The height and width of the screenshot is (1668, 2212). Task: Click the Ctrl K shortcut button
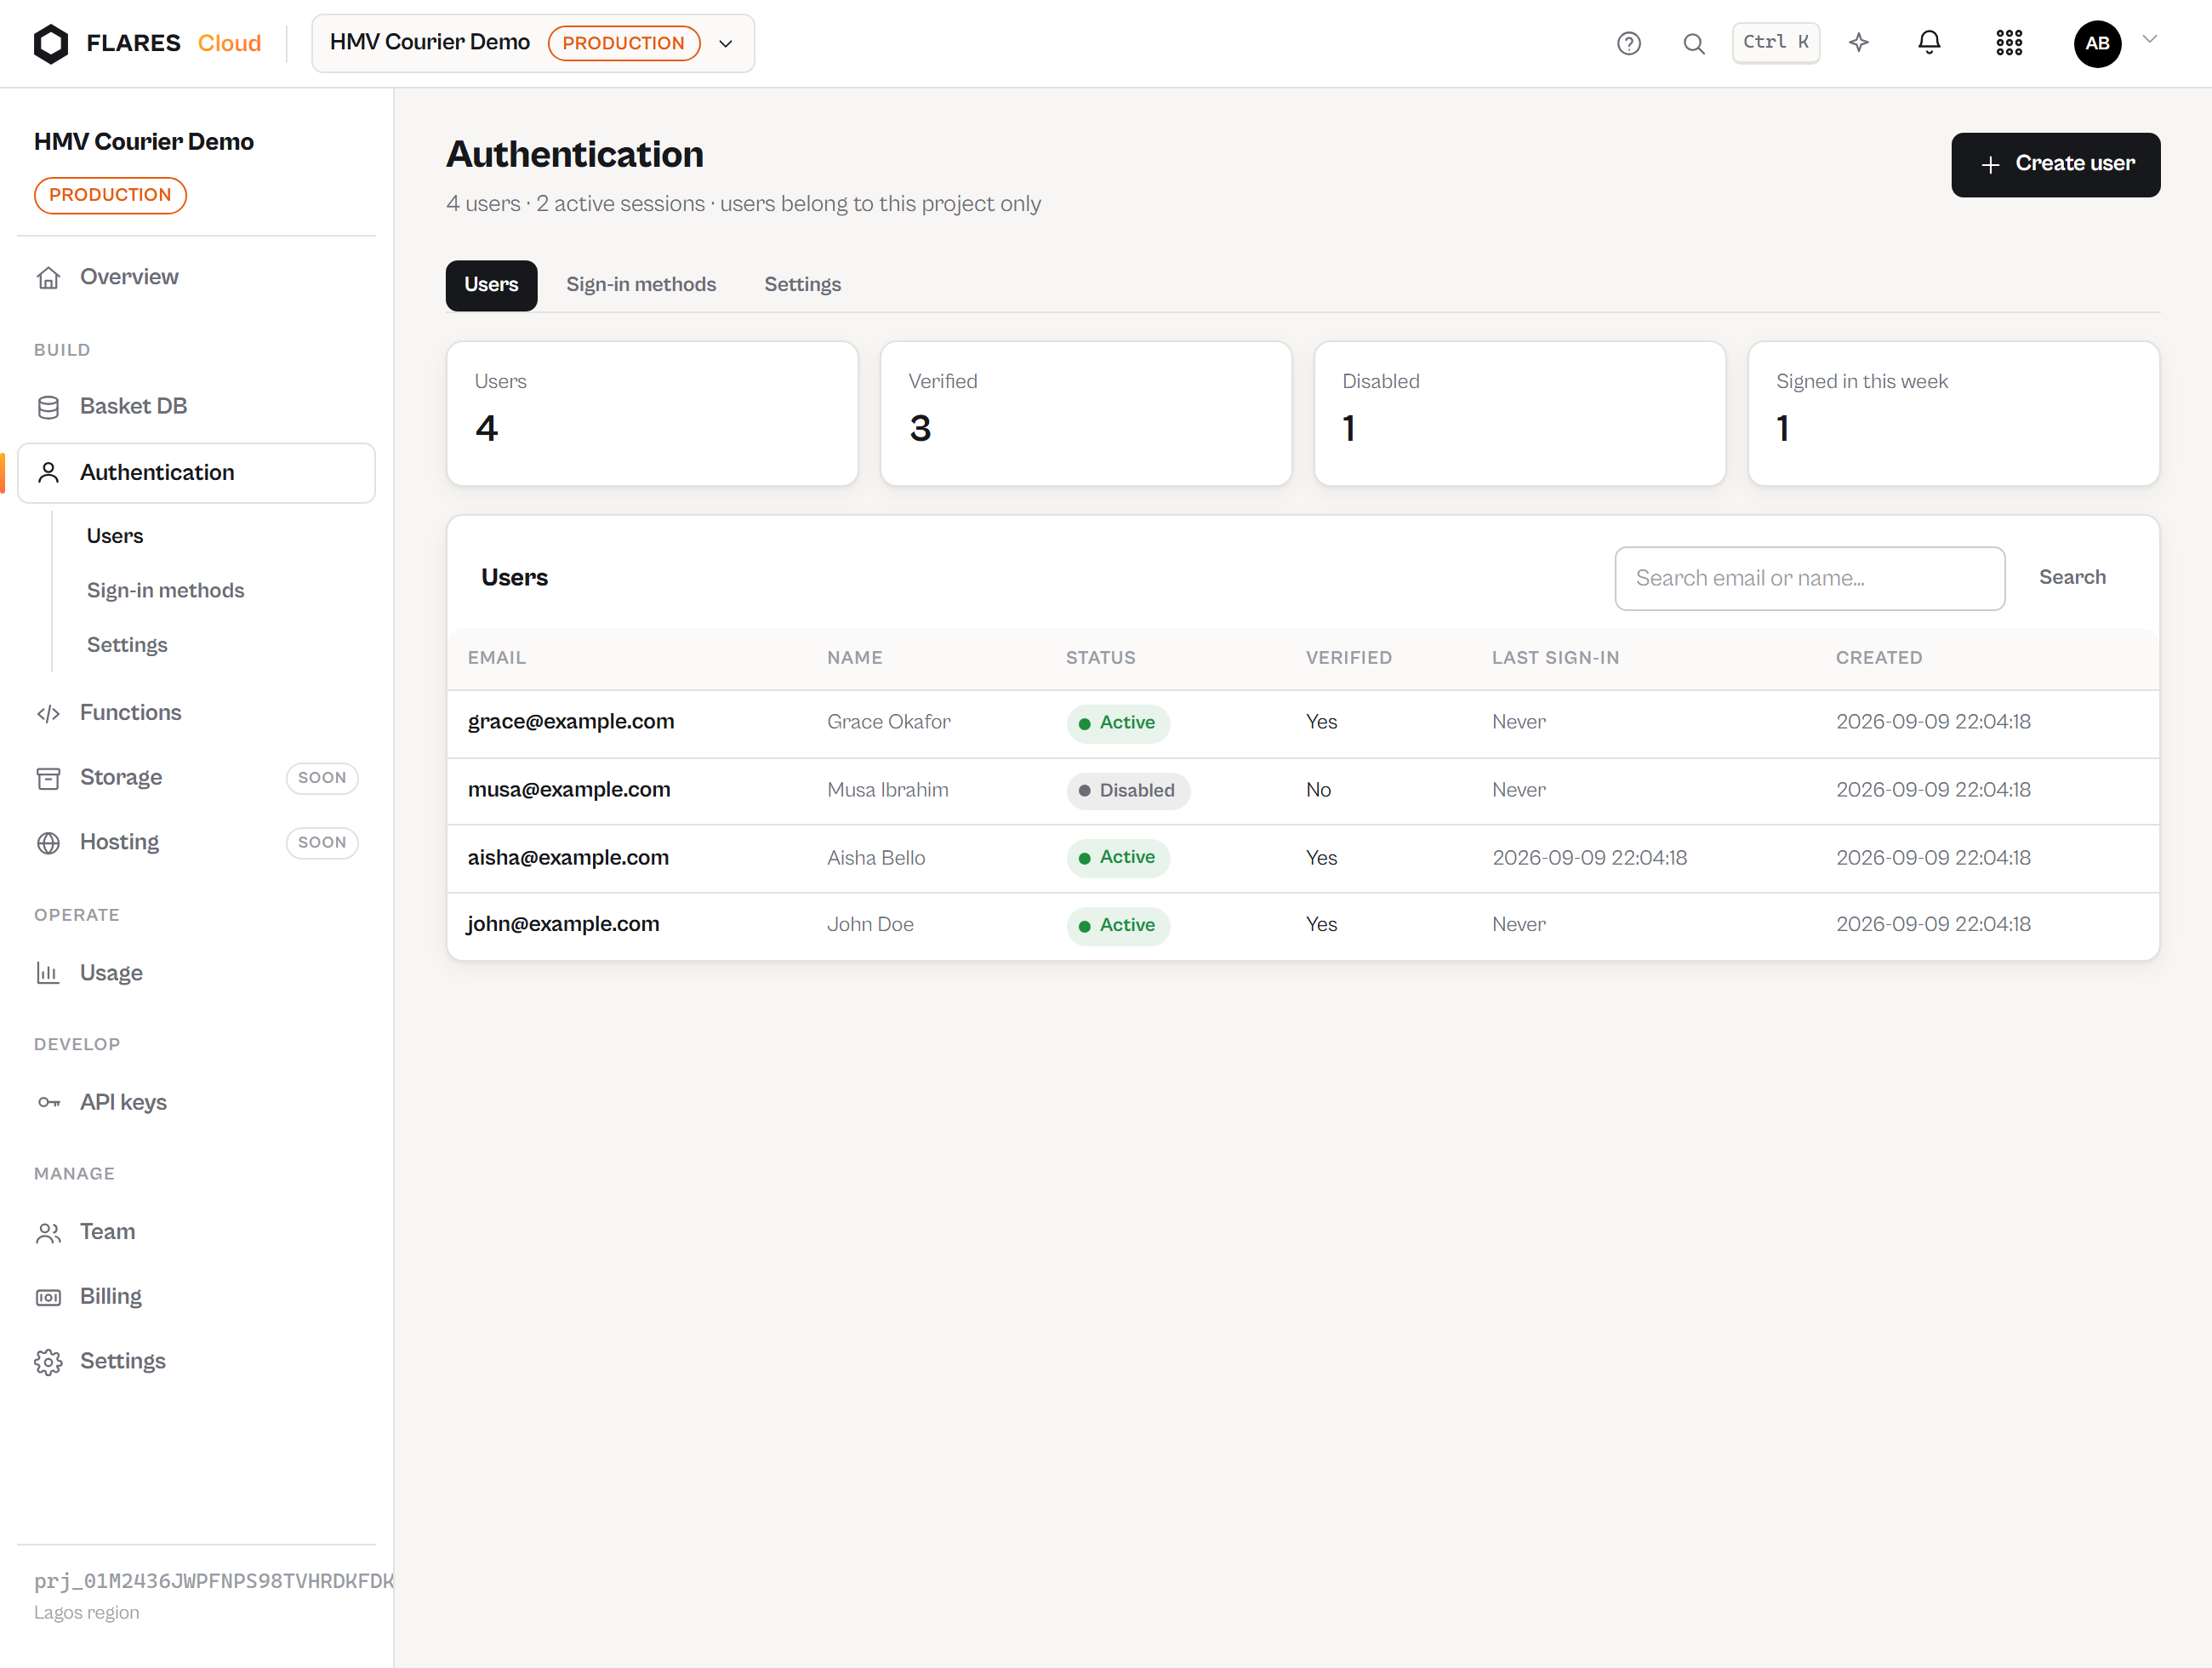click(1776, 43)
